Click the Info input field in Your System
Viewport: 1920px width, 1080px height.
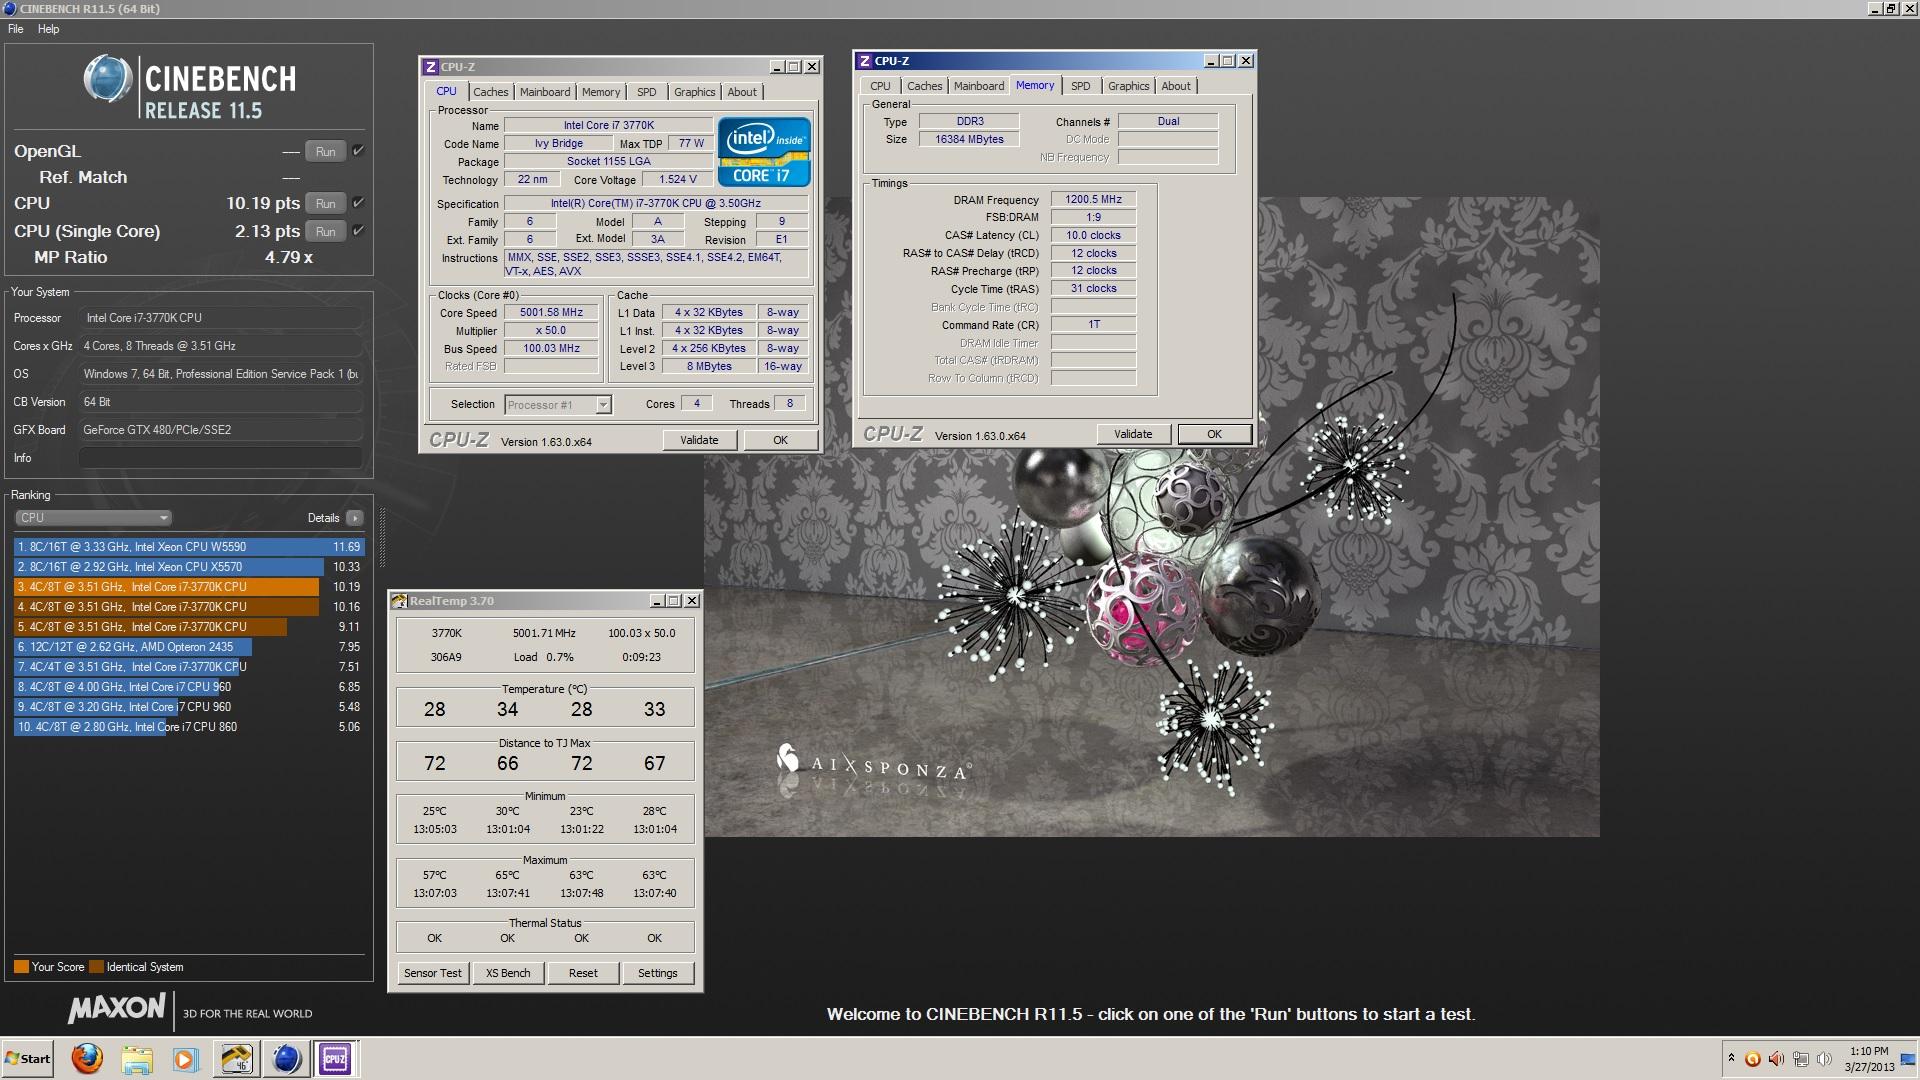click(220, 458)
